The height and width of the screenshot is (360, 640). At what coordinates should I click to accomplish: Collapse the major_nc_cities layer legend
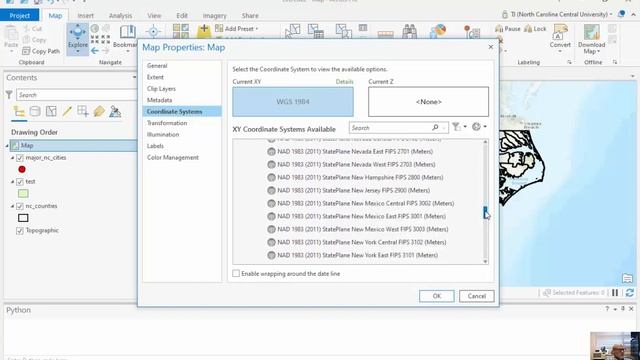12,158
